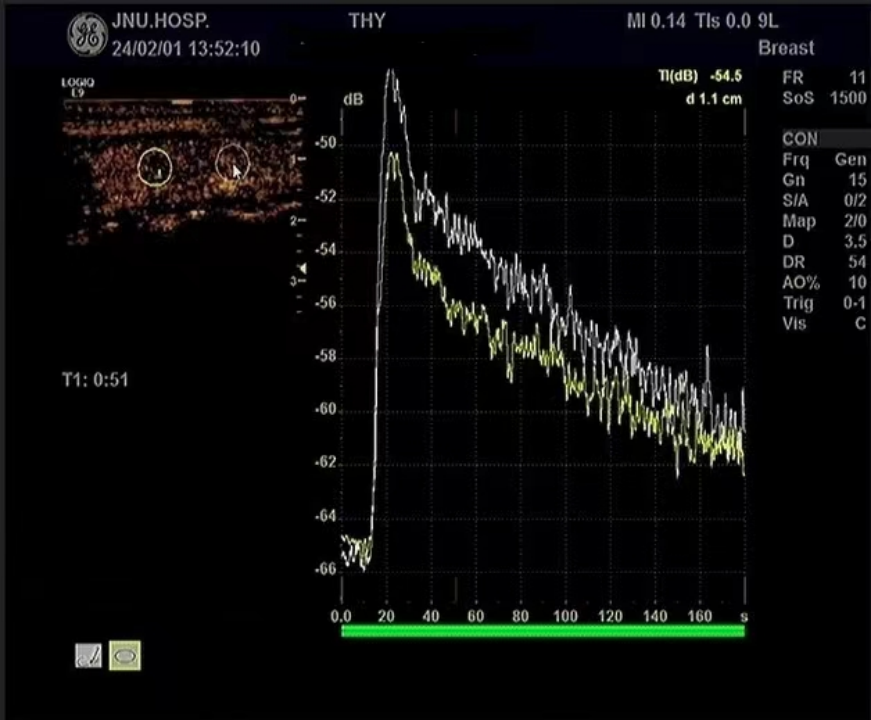The image size is (871, 720).
Task: Select the ellipse ROI tool icon
Action: 125,656
